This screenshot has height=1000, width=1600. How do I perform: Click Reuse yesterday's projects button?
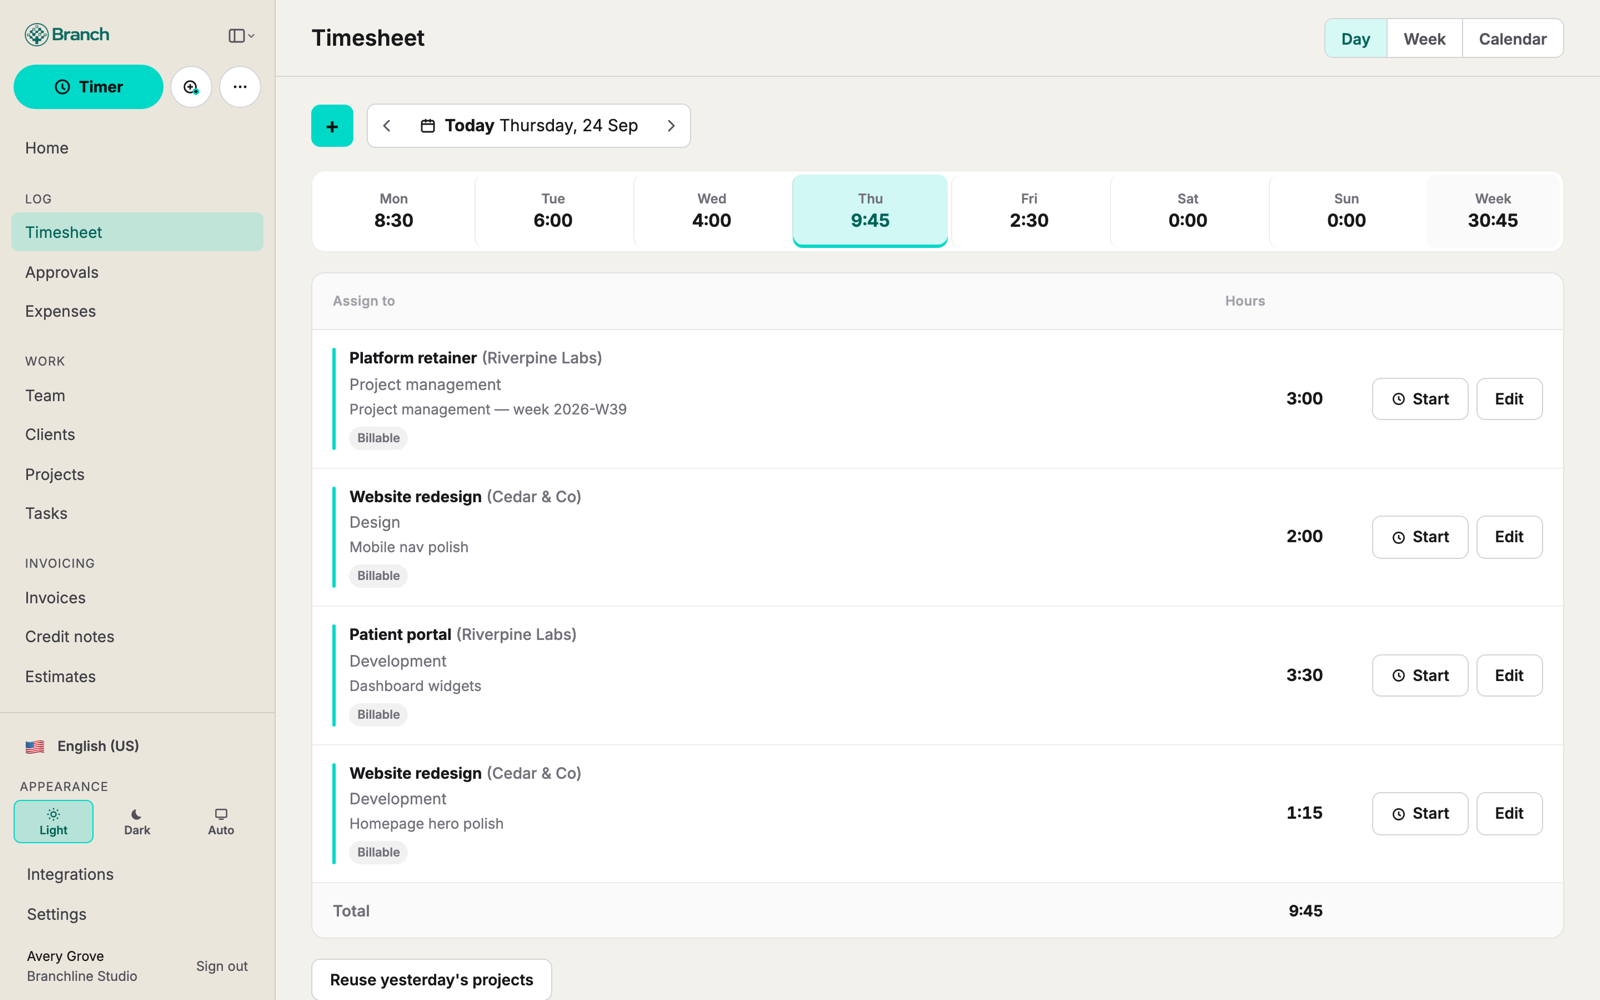click(432, 980)
